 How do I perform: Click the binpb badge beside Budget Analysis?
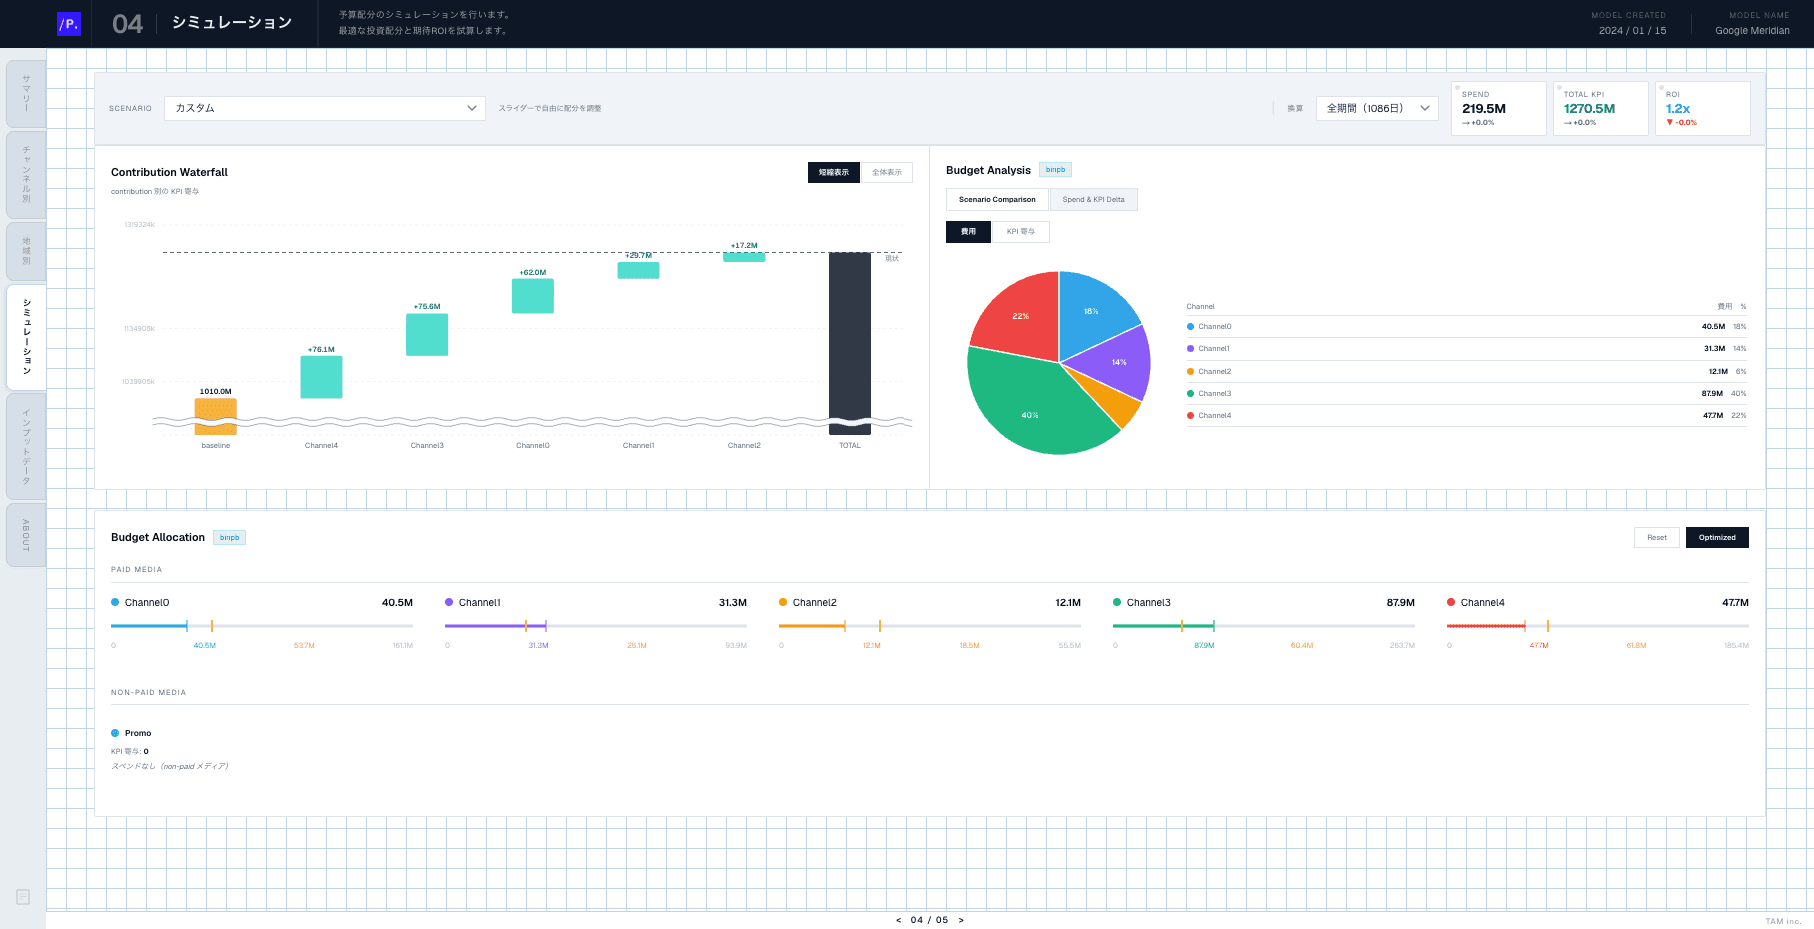click(1055, 170)
